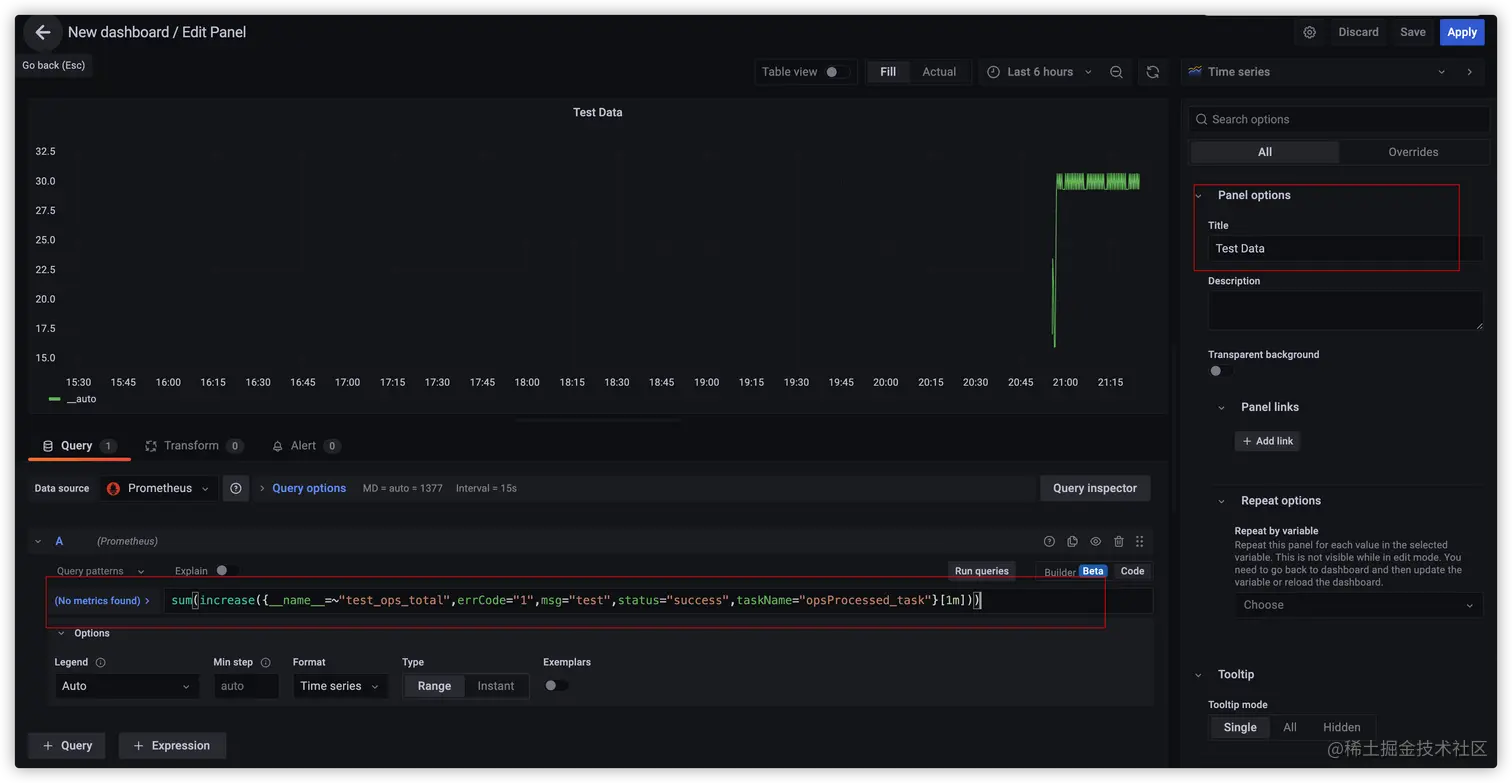
Task: Switch to Code query mode
Action: pos(1132,571)
